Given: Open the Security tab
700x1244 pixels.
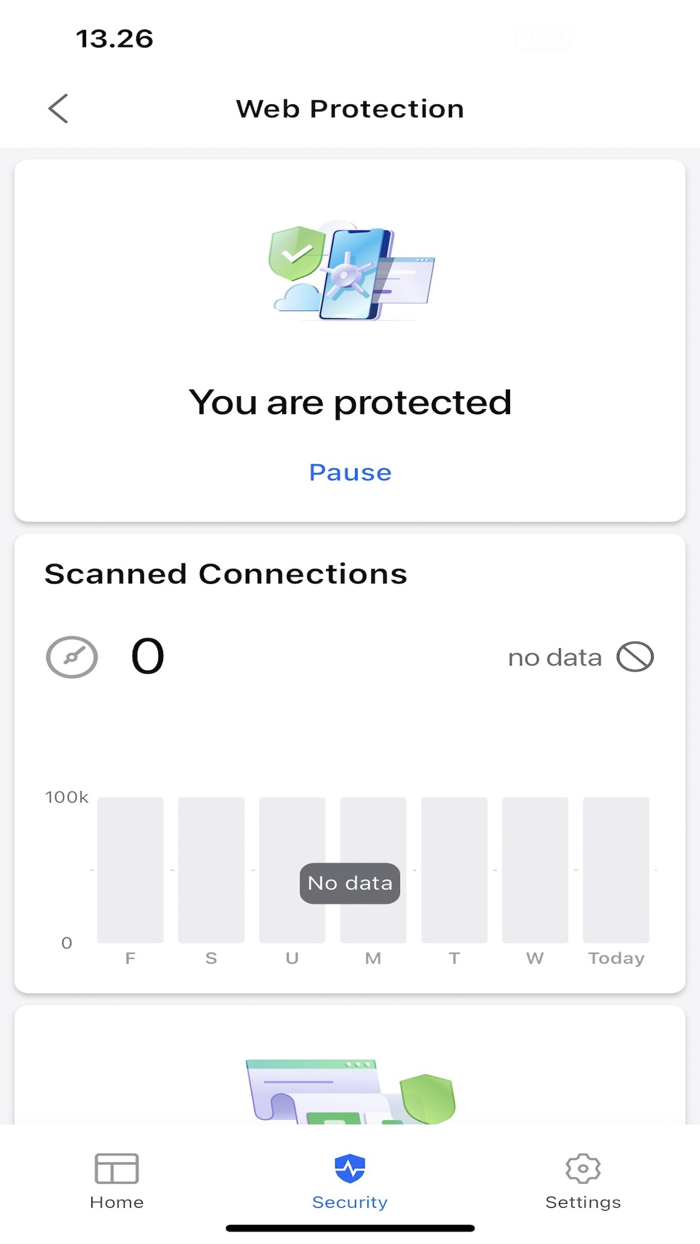Looking at the screenshot, I should 349,1180.
